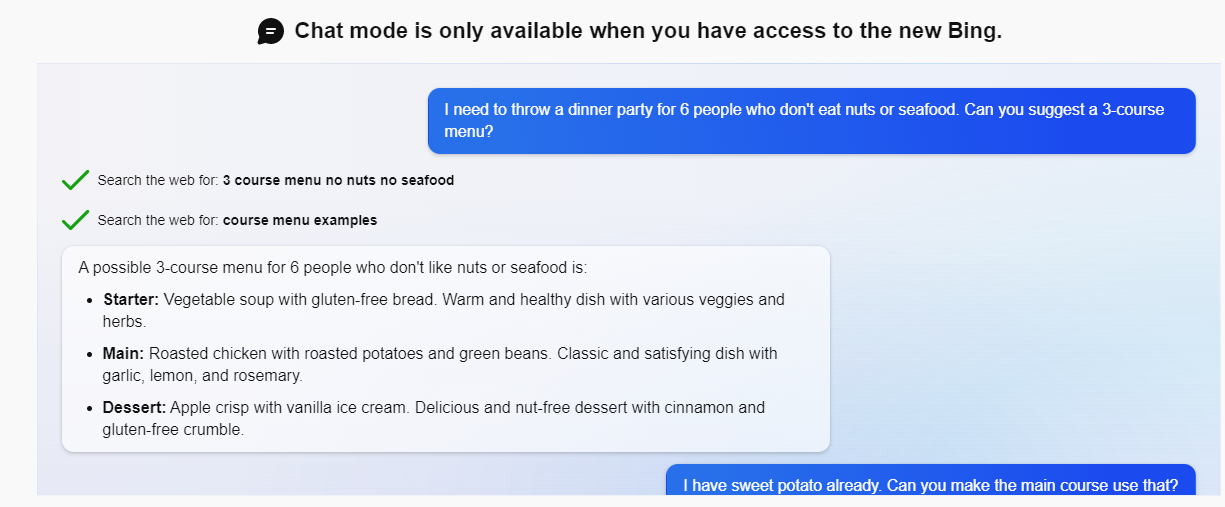The height and width of the screenshot is (507, 1225).
Task: Click the bold 'Starter:' label
Action: pos(131,300)
